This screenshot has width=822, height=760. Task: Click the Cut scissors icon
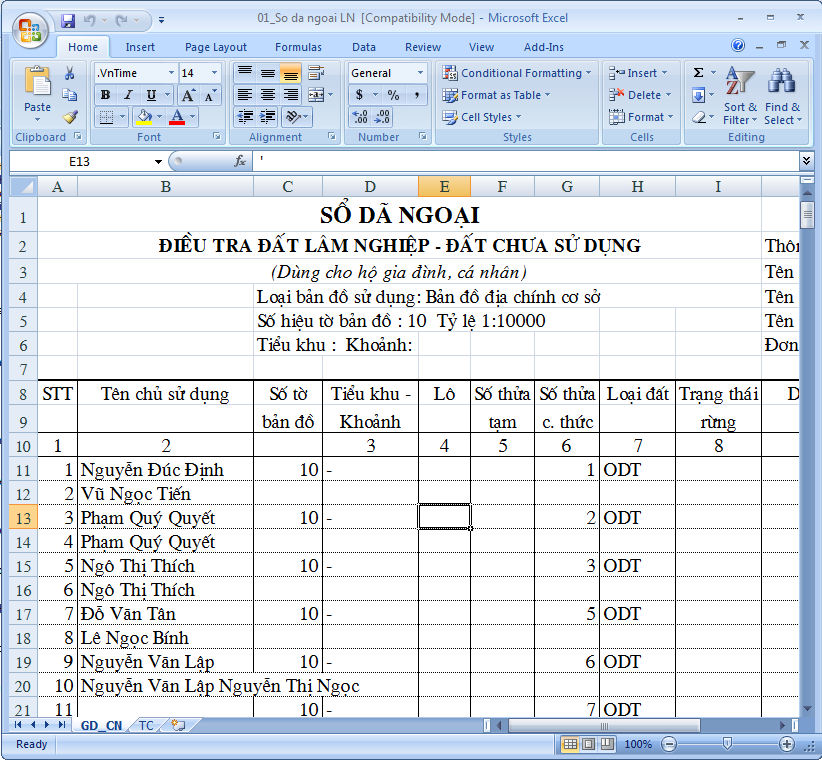(70, 73)
